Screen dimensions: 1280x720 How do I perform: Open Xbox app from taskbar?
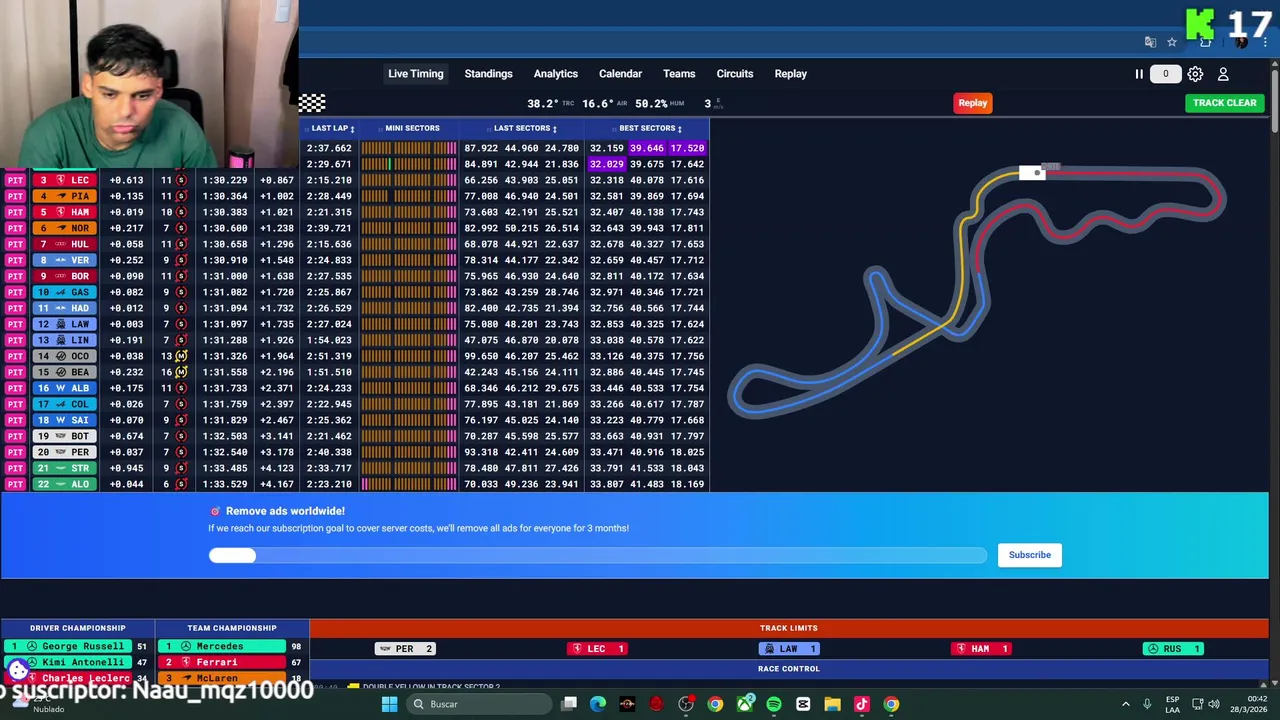click(744, 704)
